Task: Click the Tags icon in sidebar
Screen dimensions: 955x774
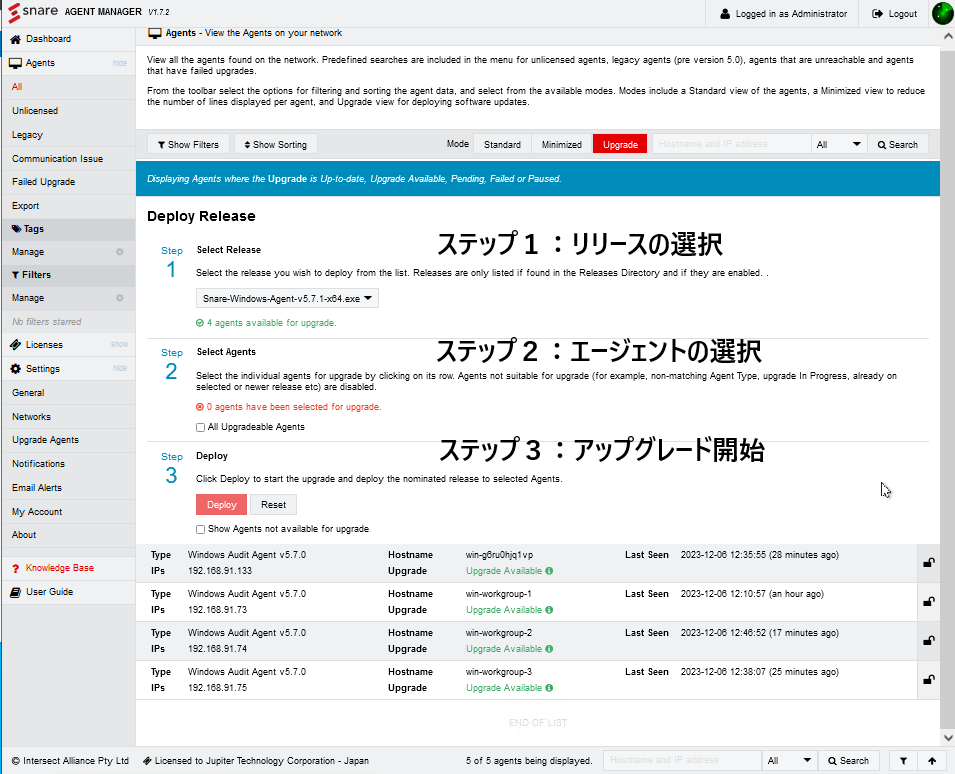Action: pyautogui.click(x=16, y=229)
